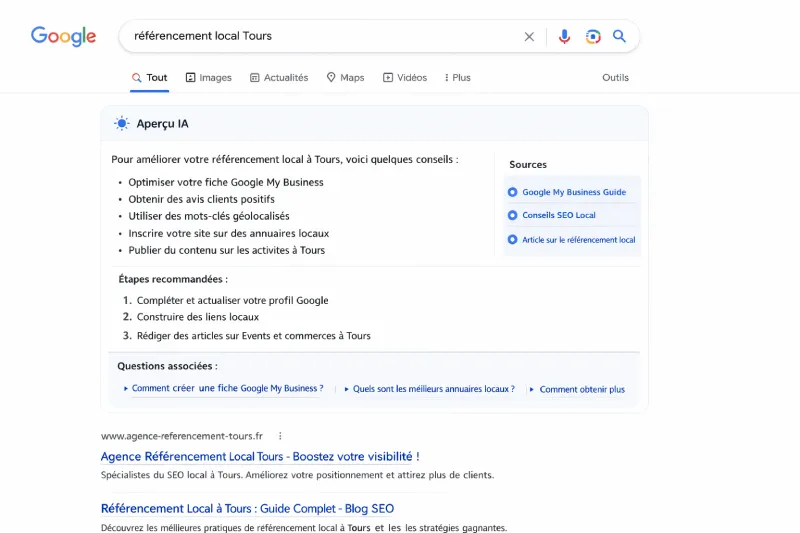Start voice search with microphone icon

coord(564,36)
